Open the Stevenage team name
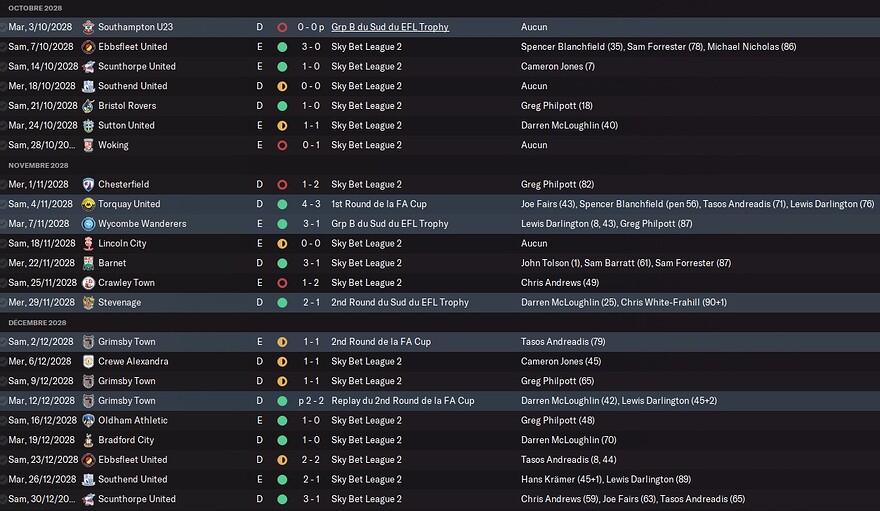The image size is (880, 511). tap(120, 302)
